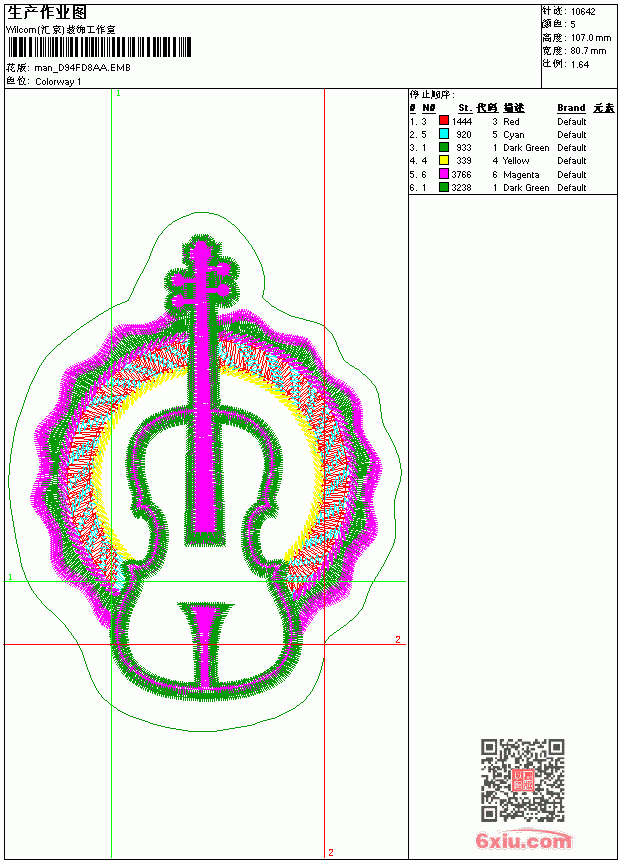The width and height of the screenshot is (620, 860).
Task: Click the Brand column header
Action: [x=571, y=108]
